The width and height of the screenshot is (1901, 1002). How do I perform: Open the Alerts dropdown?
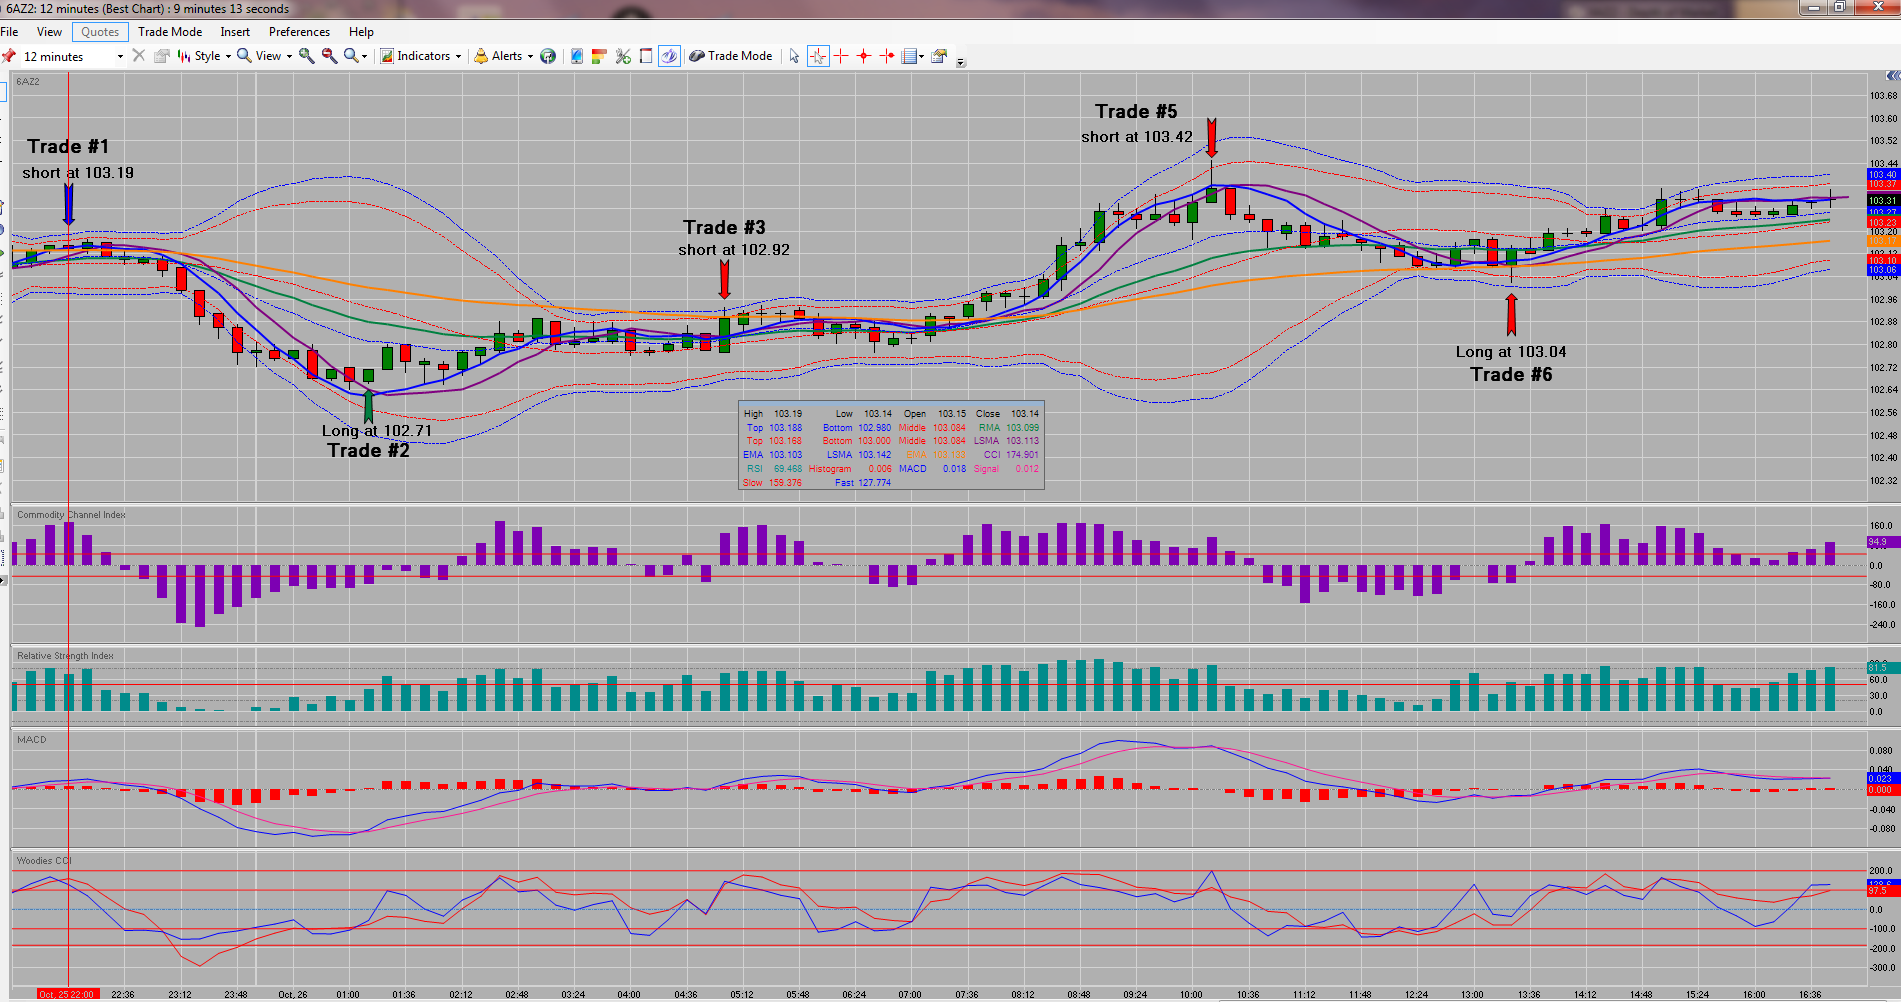[504, 56]
